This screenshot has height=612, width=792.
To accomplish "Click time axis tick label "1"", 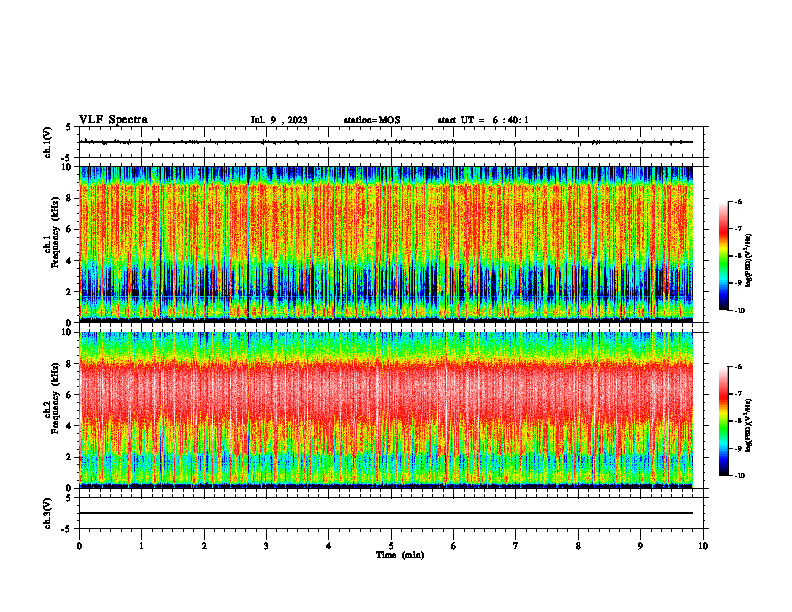I will coord(142,546).
